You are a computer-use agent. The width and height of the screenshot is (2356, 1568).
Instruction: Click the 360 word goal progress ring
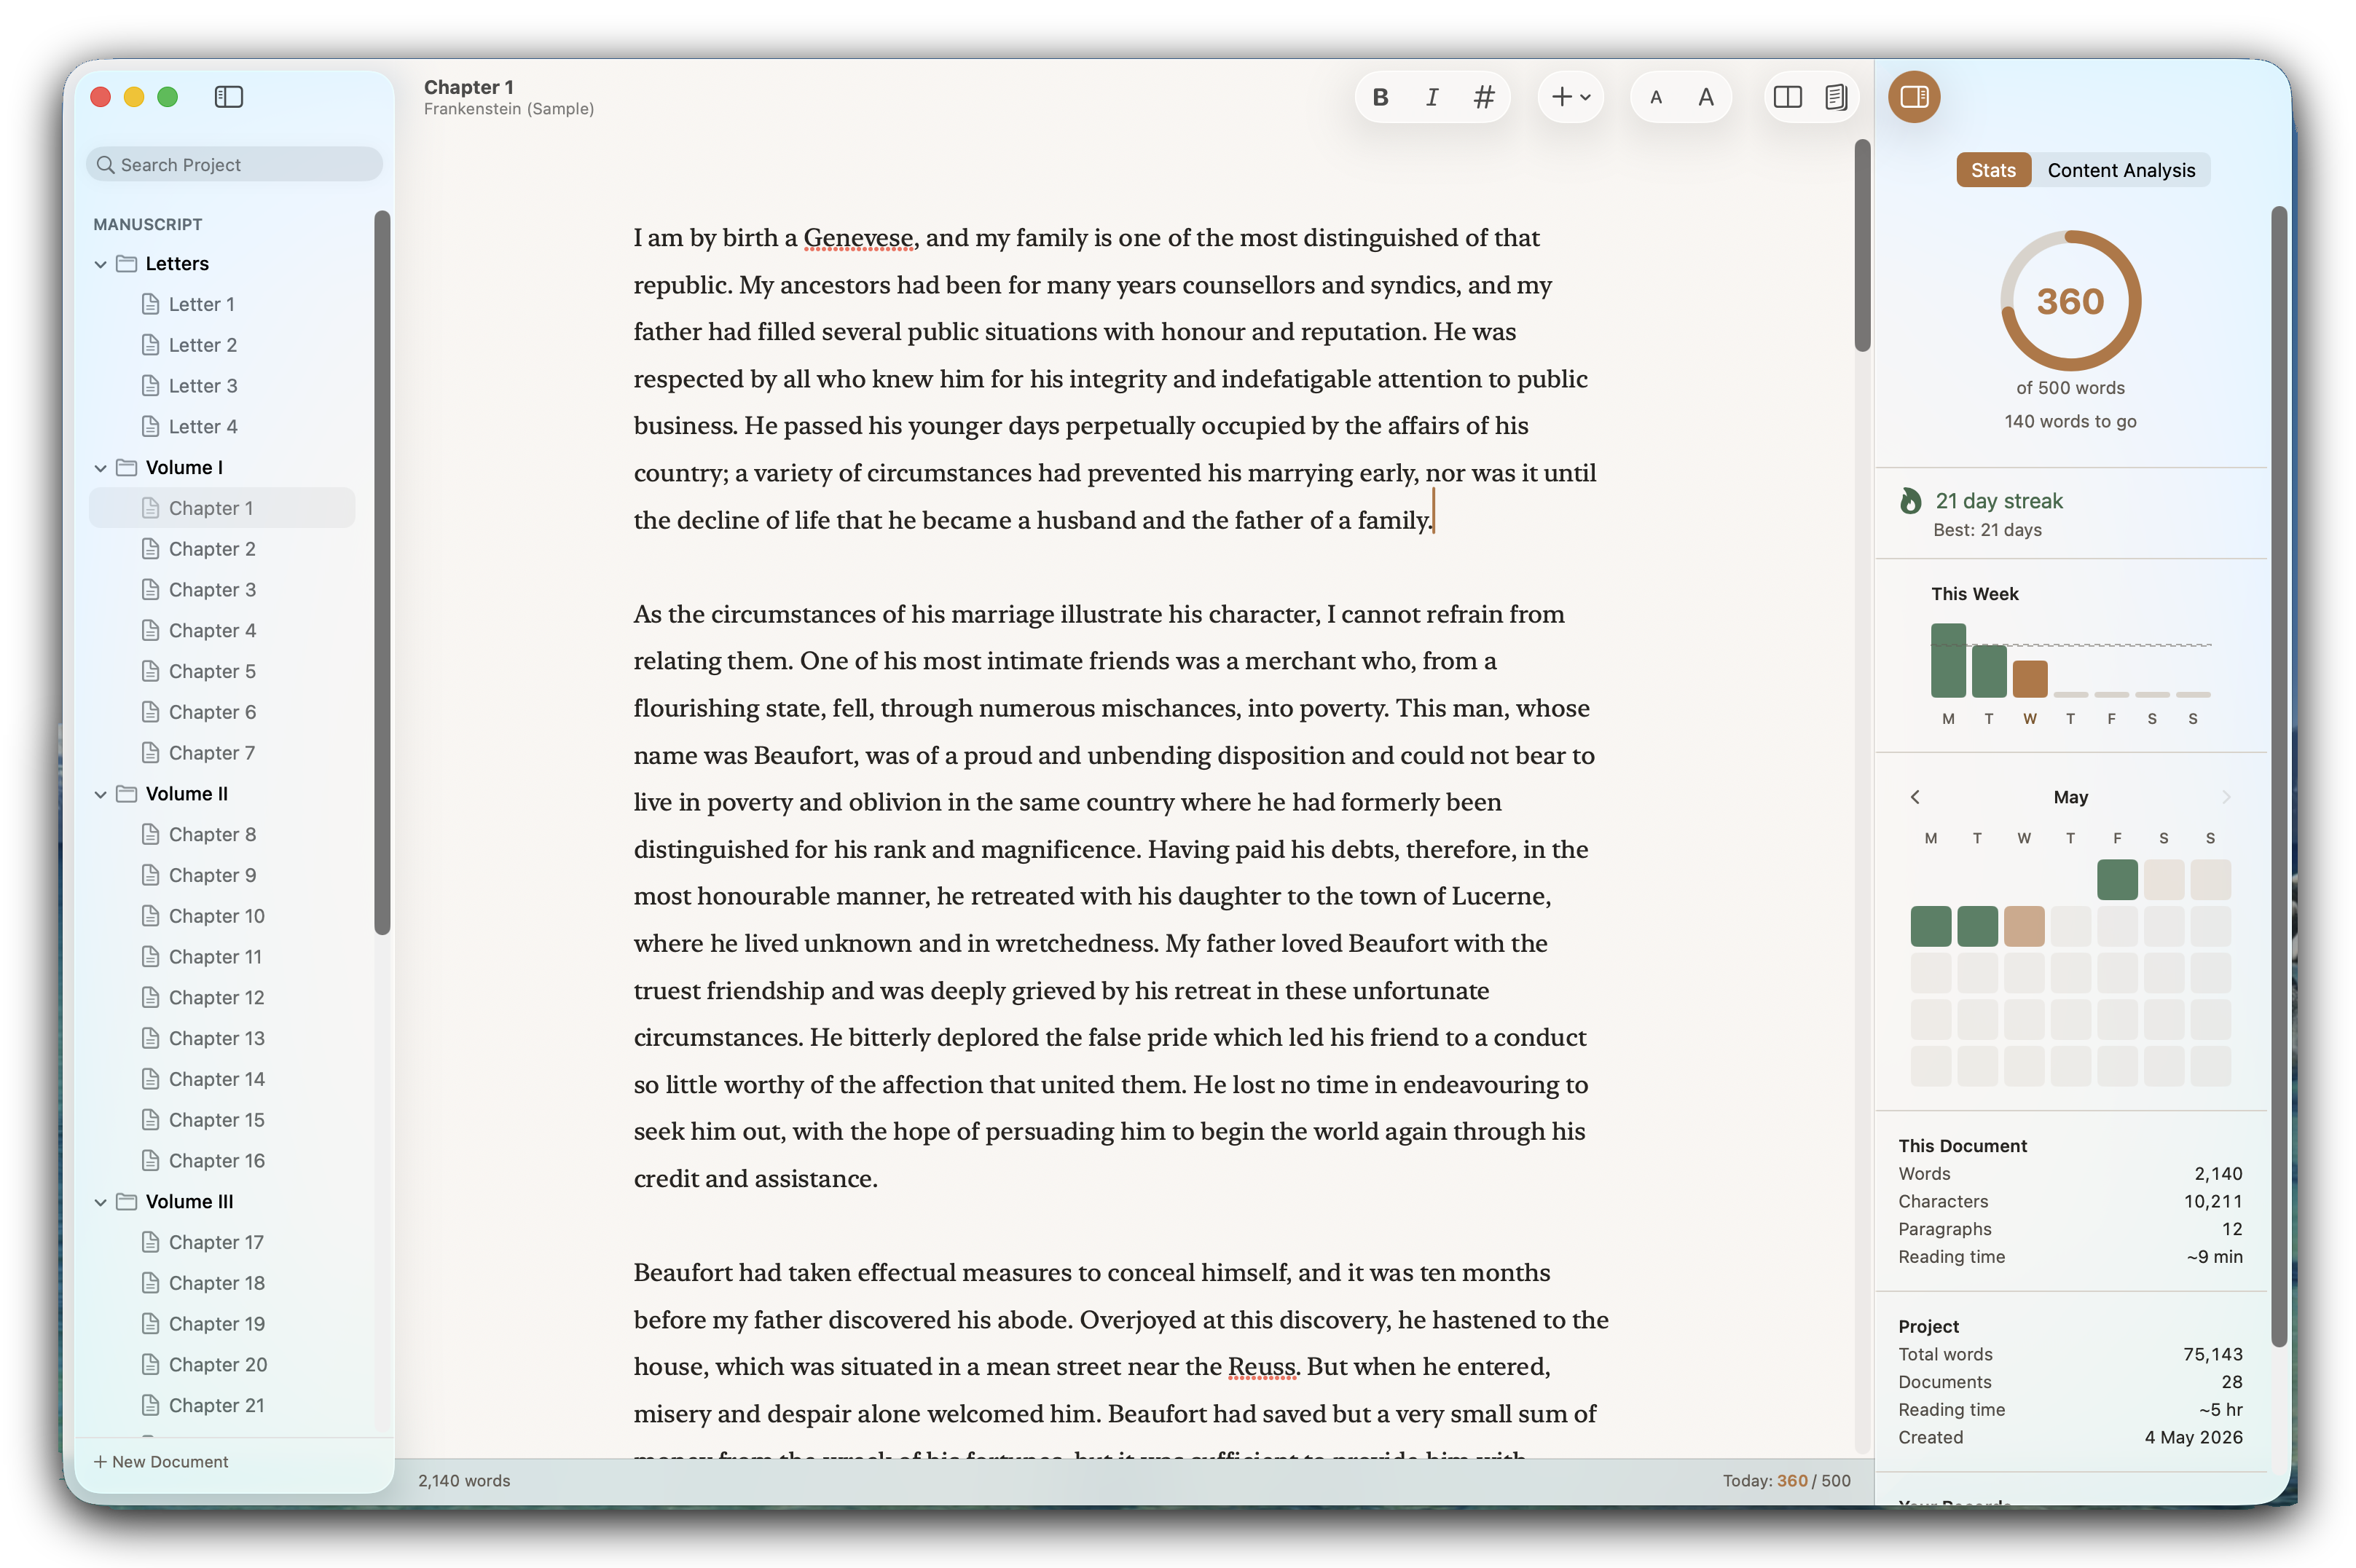(x=2070, y=301)
